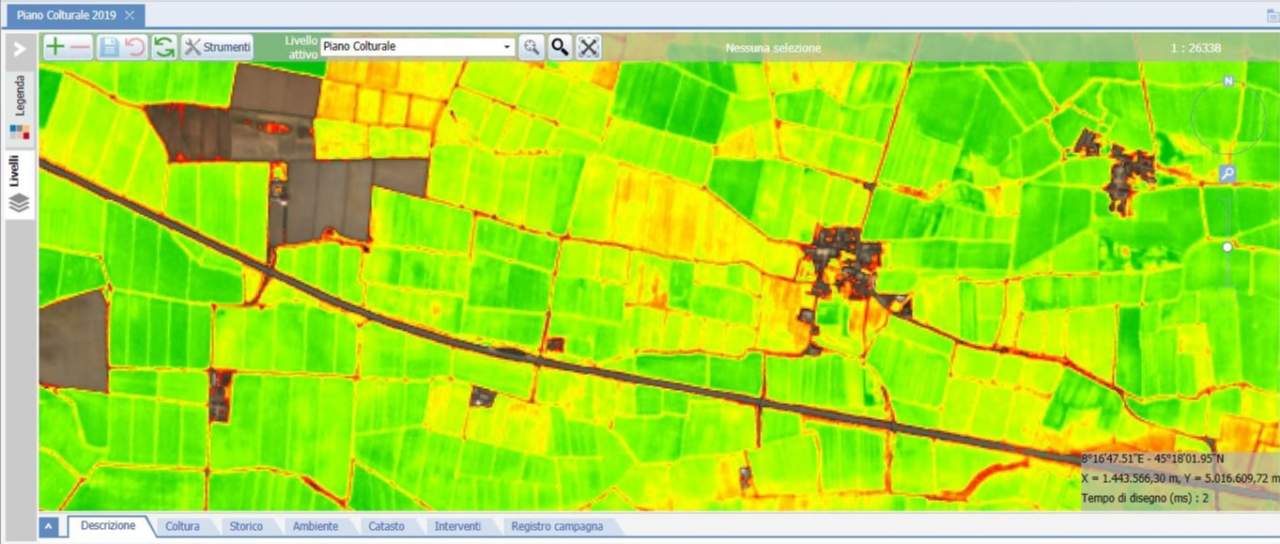Click the green refresh arrows icon
The image size is (1280, 544).
click(164, 47)
